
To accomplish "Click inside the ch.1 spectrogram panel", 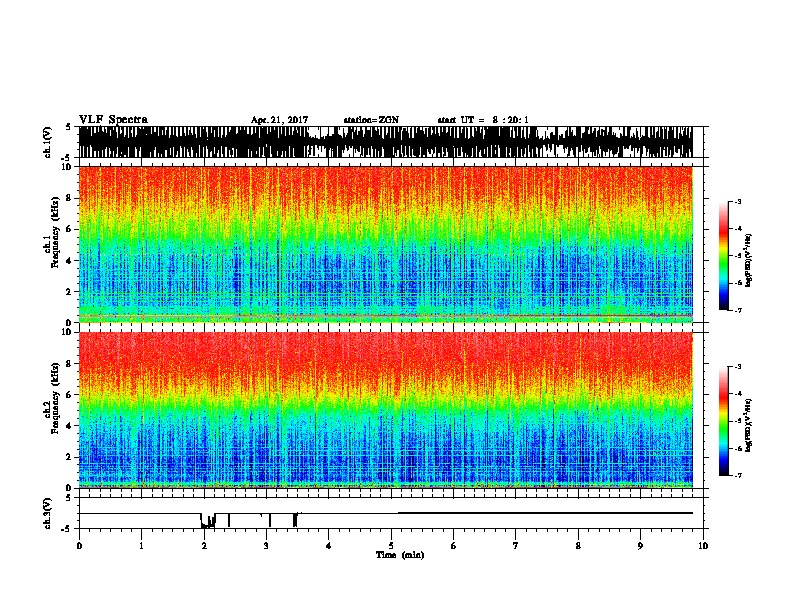I will 385,244.
